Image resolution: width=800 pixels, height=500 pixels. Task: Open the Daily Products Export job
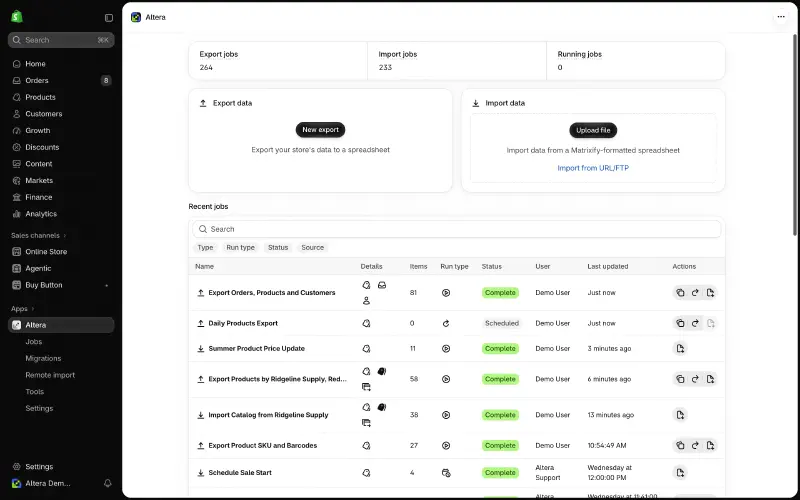point(243,323)
